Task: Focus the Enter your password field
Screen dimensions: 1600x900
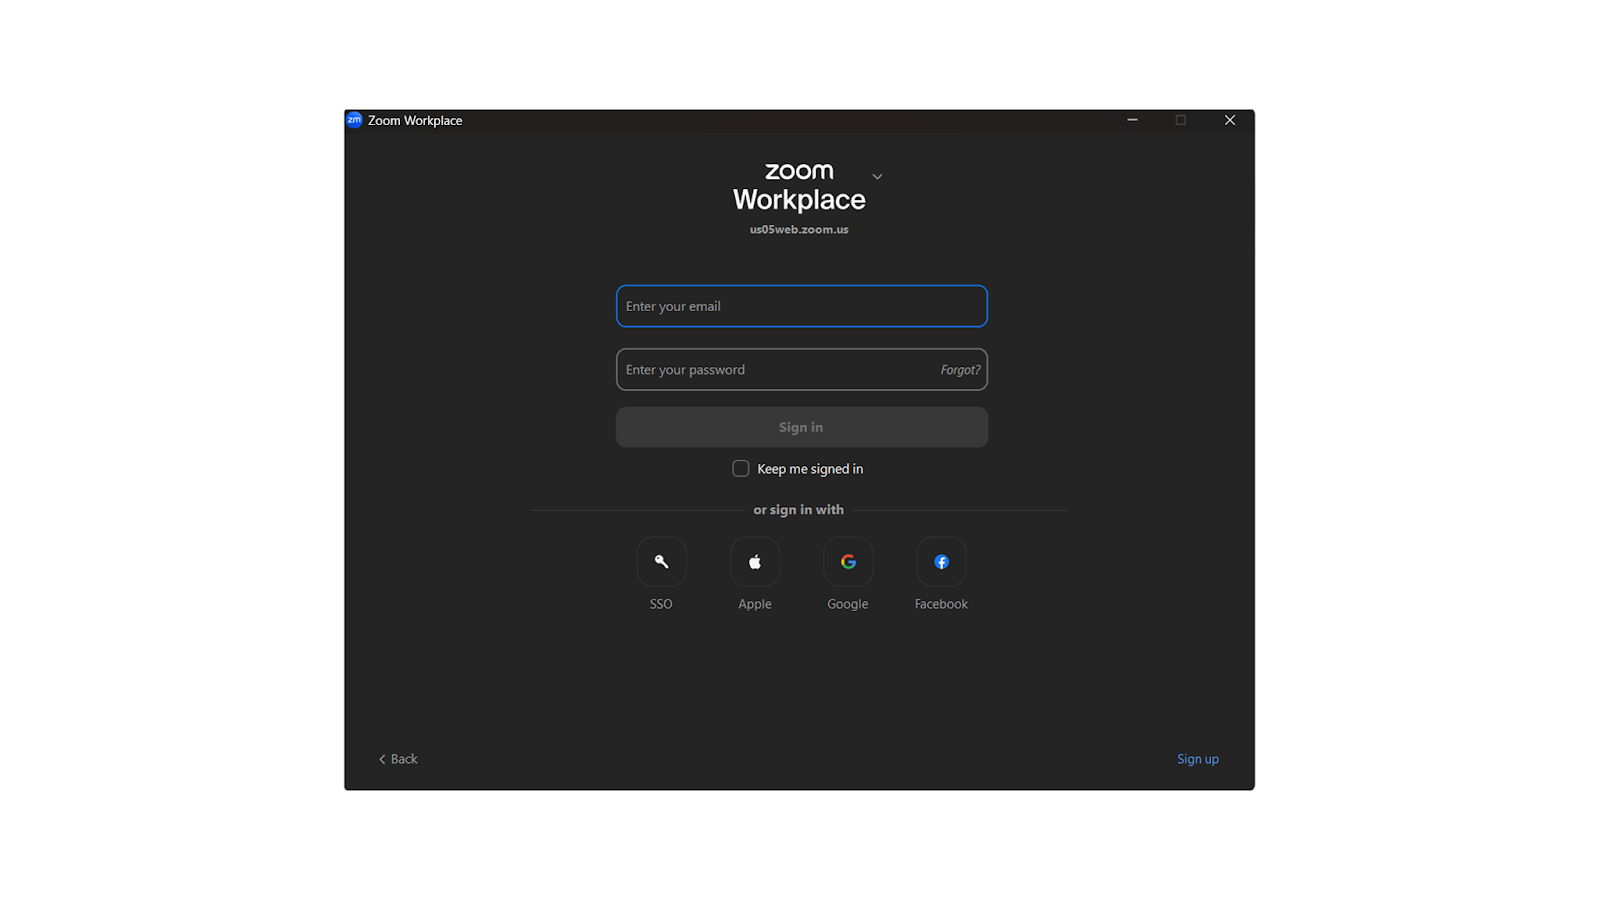Action: [802, 369]
